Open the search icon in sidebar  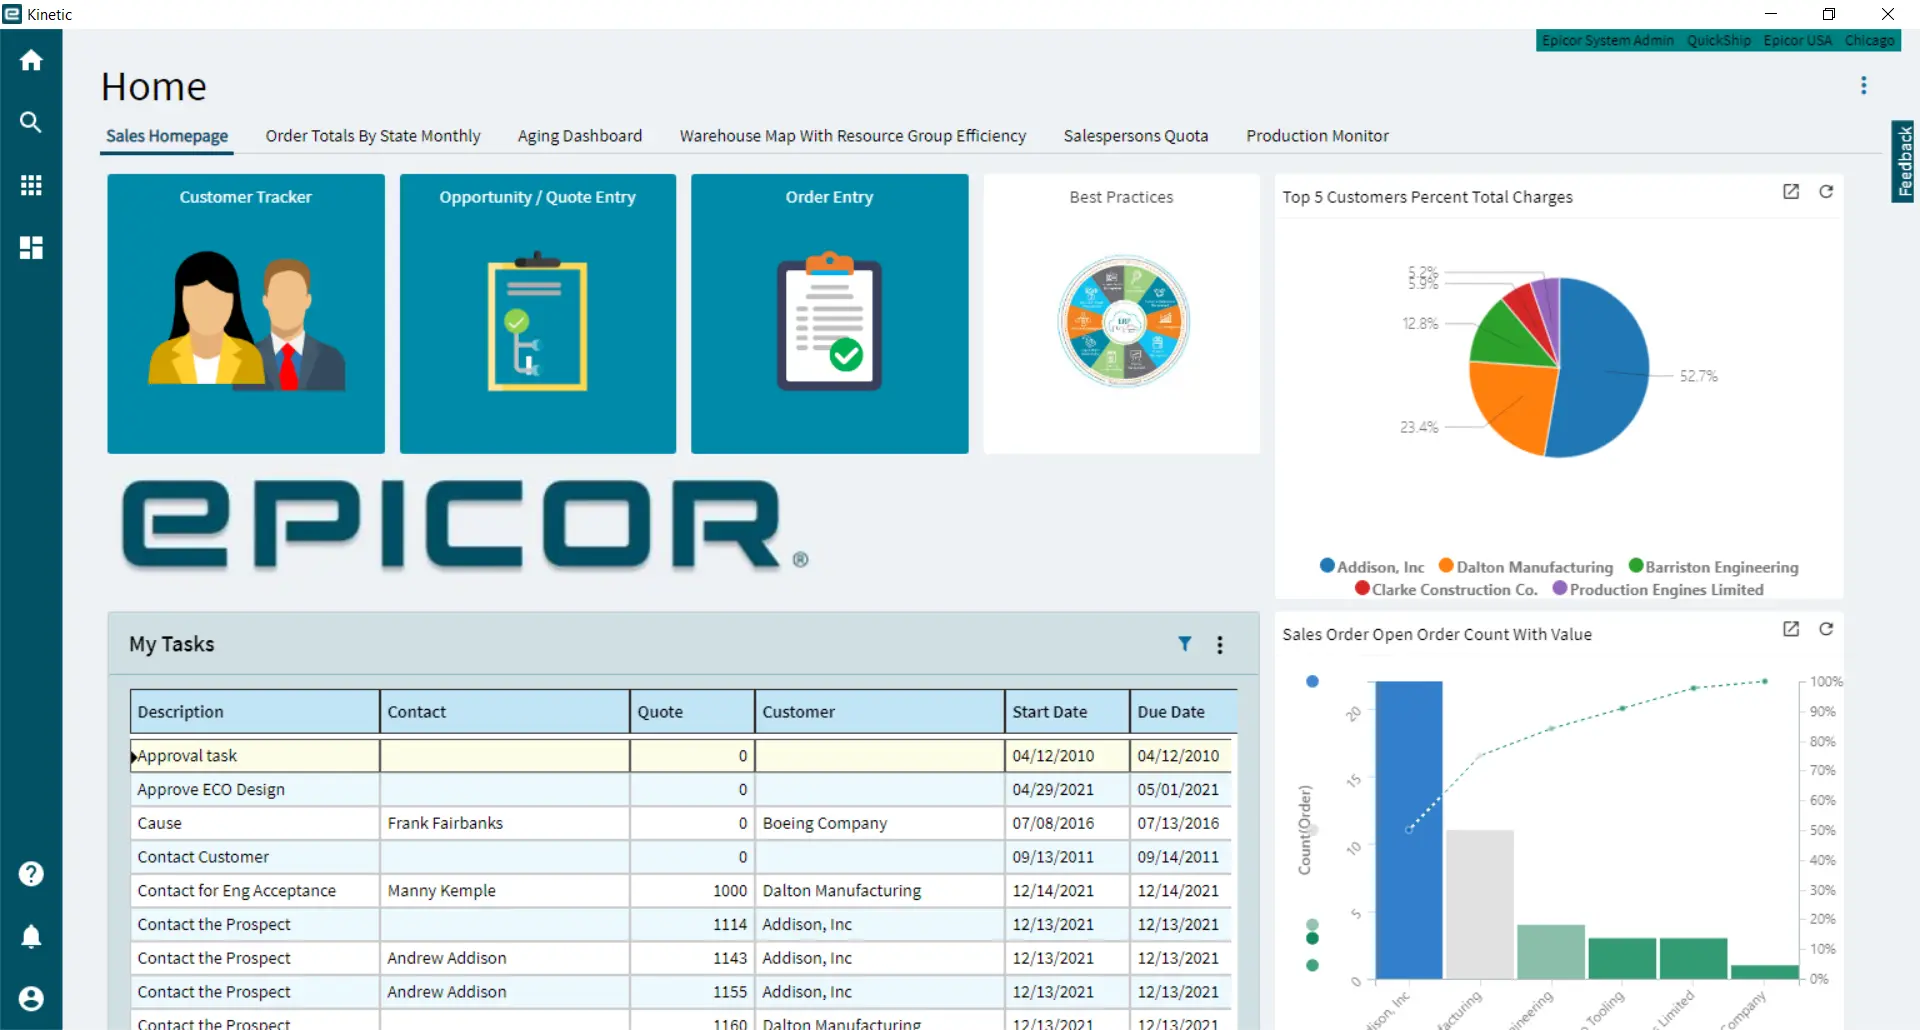click(31, 122)
